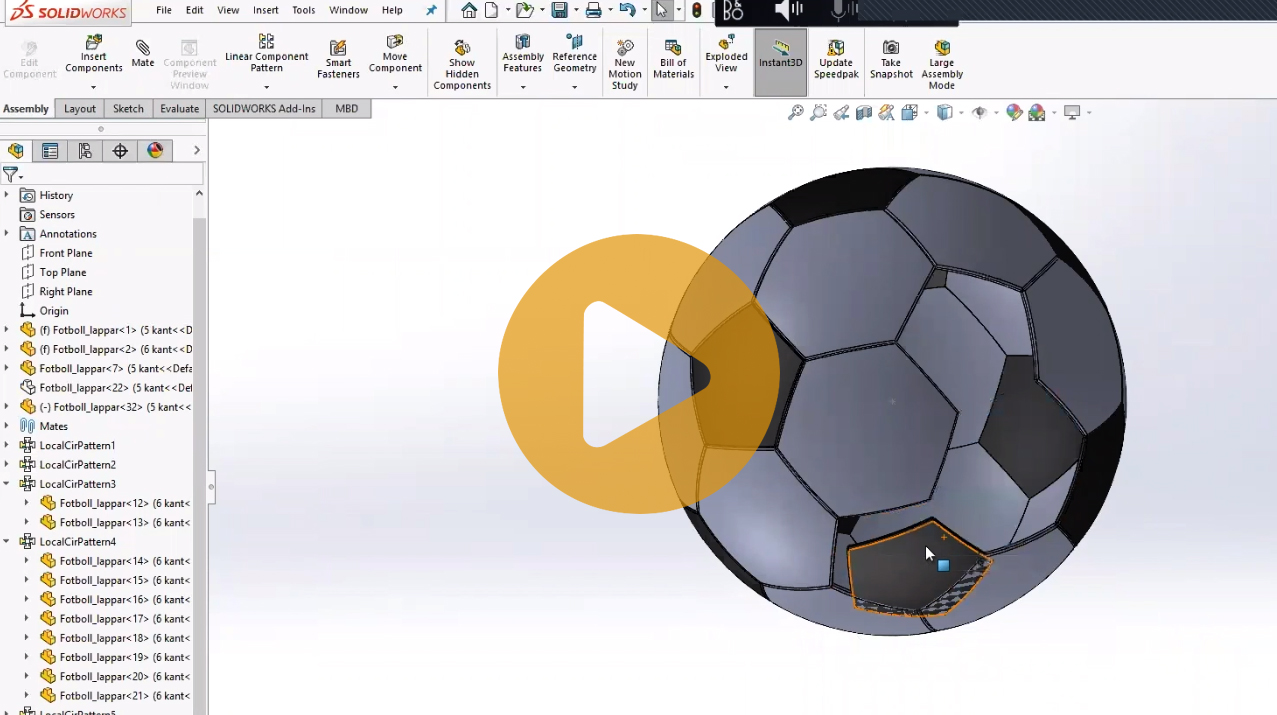1277x715 pixels.
Task: Click the Take Snapshot camera icon
Action: click(x=890, y=48)
